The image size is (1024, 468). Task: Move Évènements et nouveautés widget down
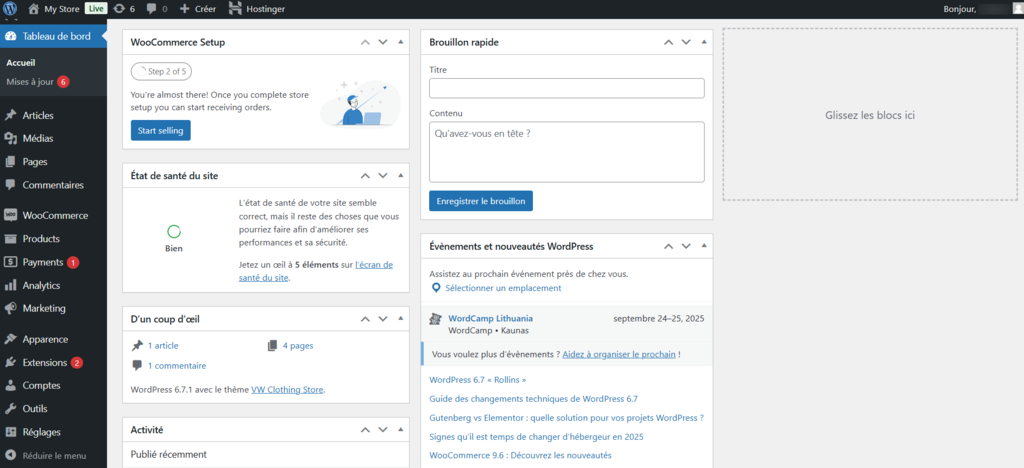pos(686,247)
